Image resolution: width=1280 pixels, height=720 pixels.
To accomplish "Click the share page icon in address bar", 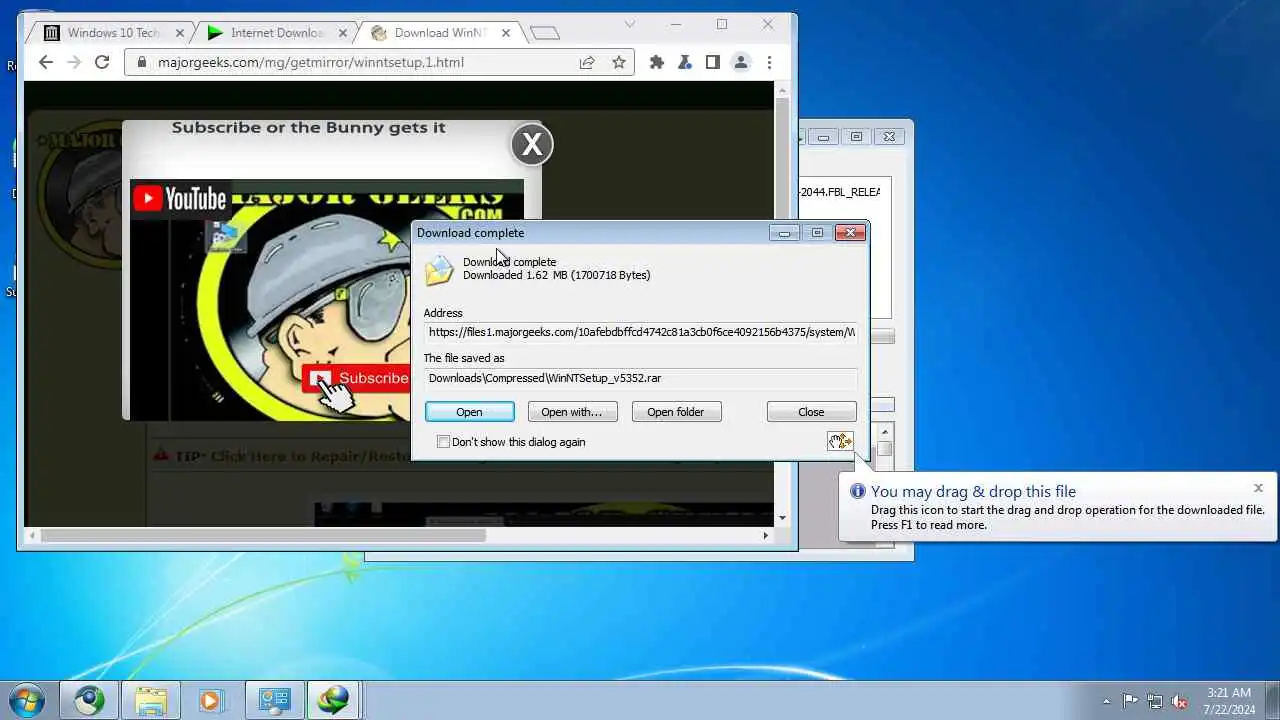I will 587,62.
